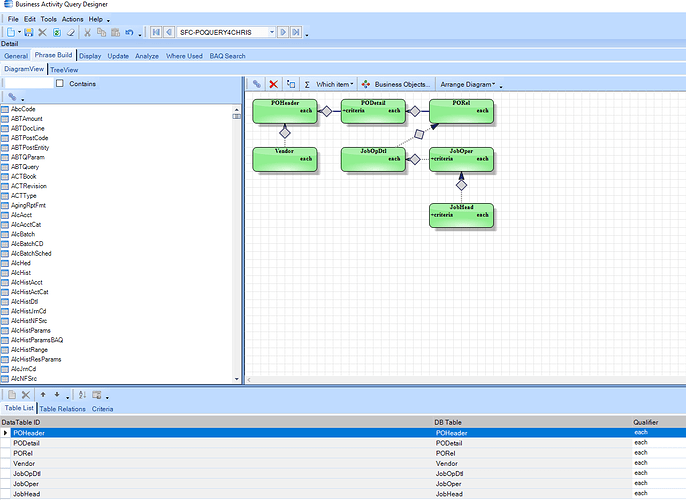
Task: Open the Arrange Diagram dropdown
Action: tap(468, 84)
